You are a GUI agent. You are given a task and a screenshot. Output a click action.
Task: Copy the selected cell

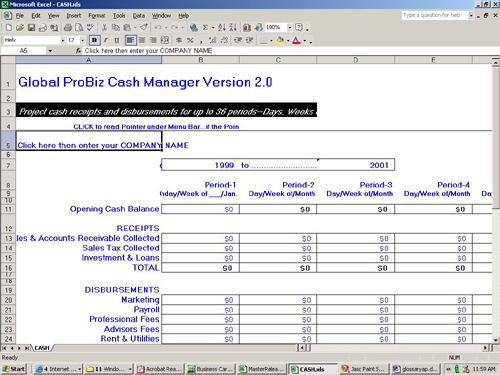(x=116, y=28)
